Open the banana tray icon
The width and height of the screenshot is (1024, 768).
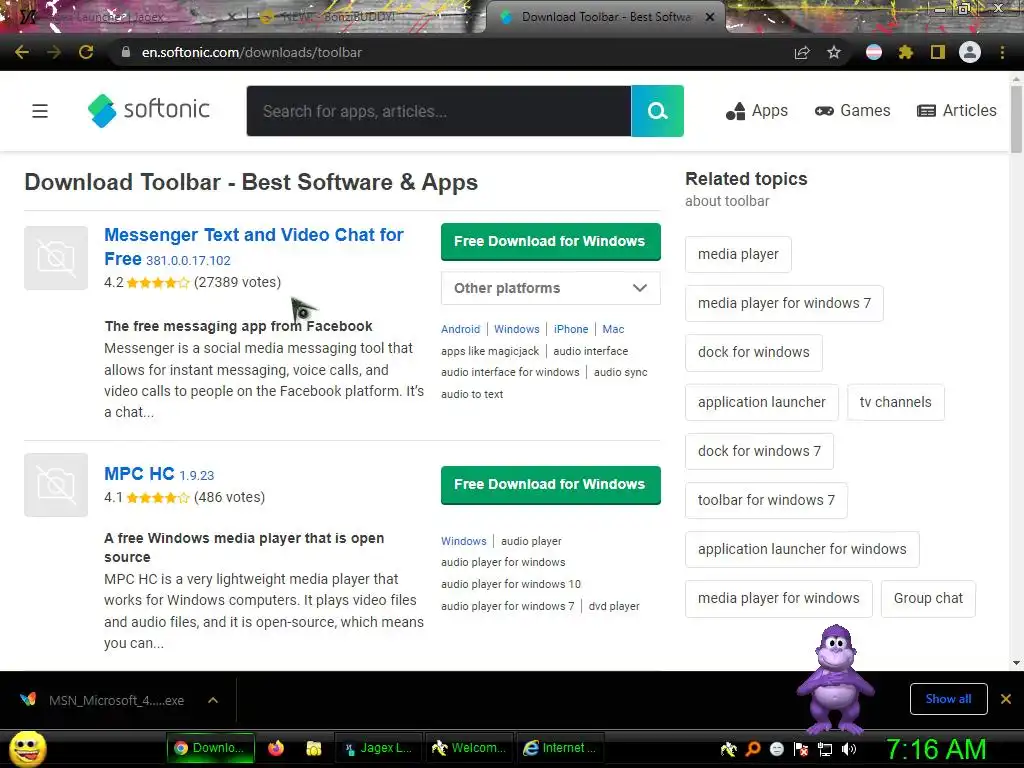[x=729, y=749]
